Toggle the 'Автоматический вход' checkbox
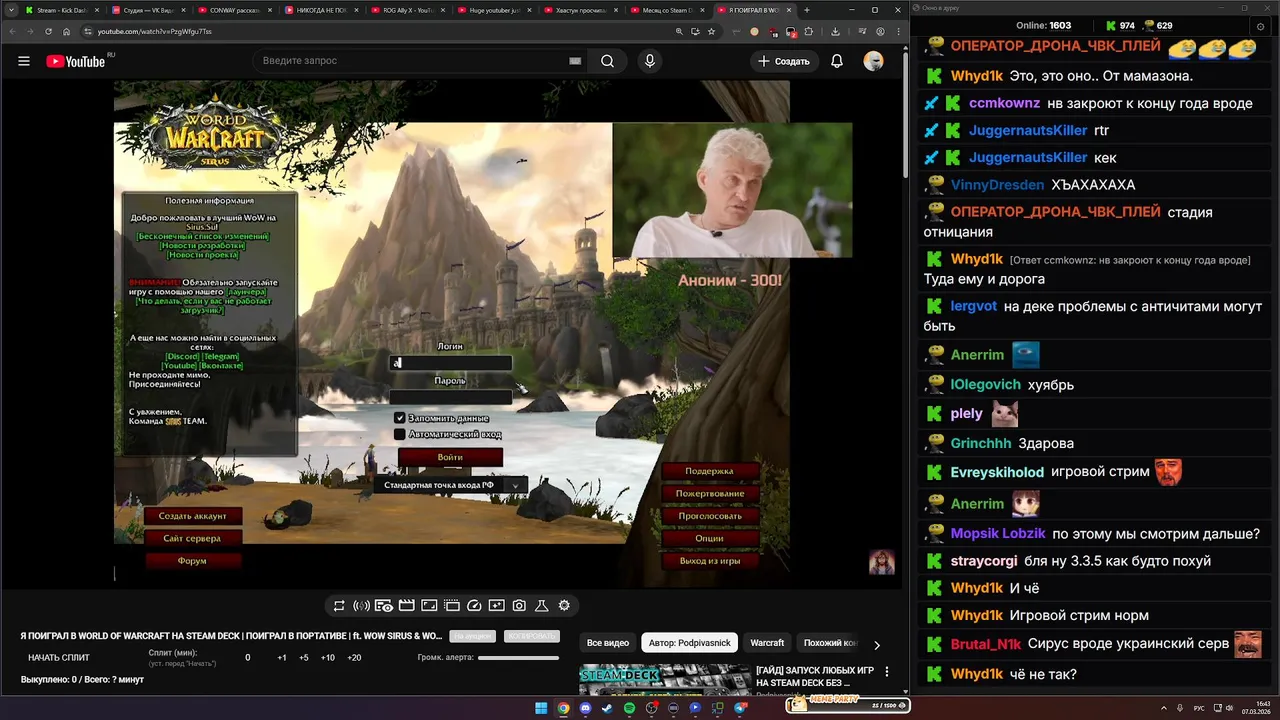This screenshot has height=720, width=1280. point(400,434)
